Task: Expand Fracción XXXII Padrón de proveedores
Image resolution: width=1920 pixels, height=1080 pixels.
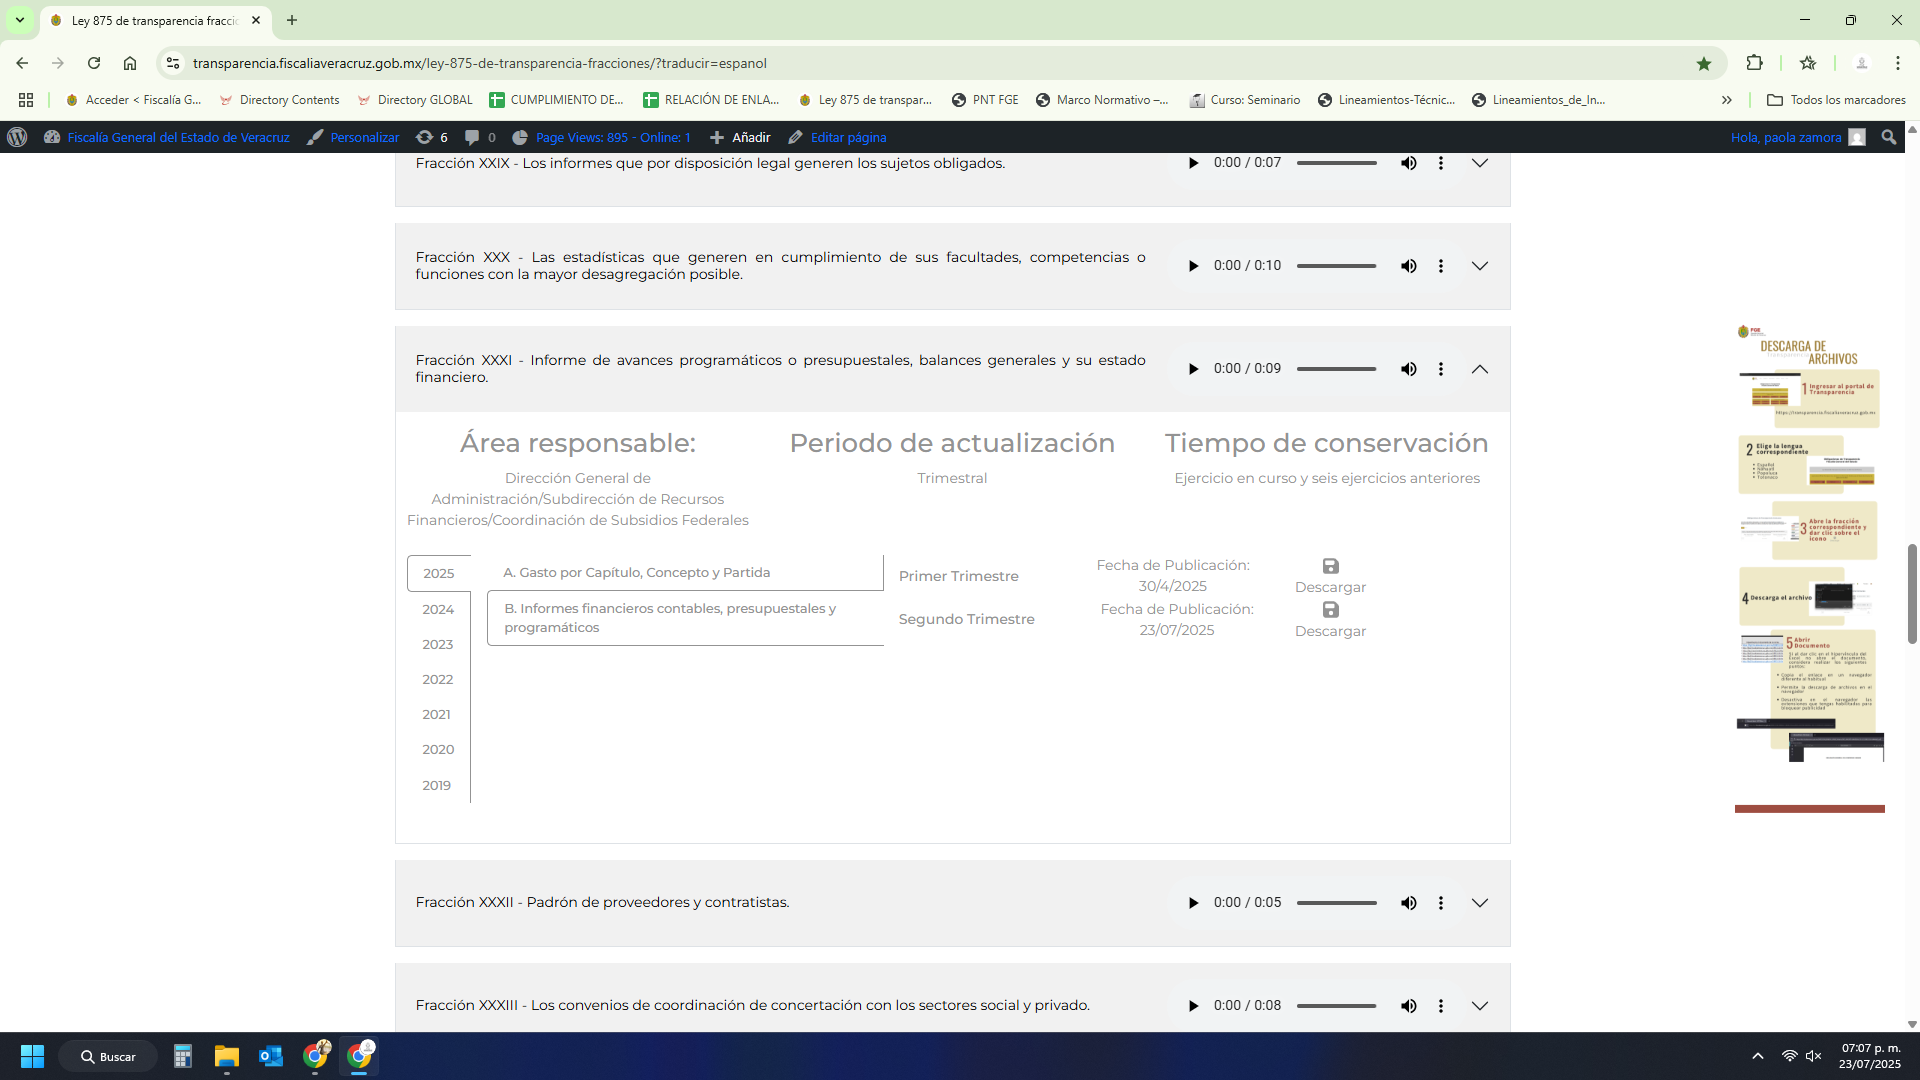Action: tap(1480, 903)
